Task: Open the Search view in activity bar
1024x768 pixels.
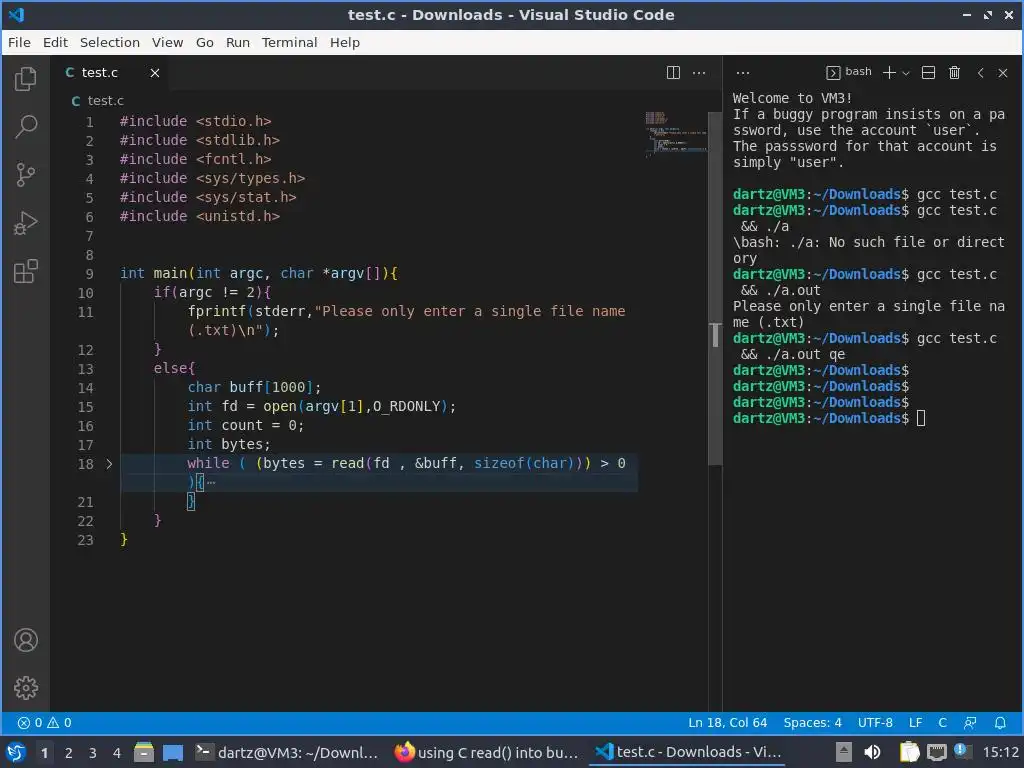Action: tap(25, 127)
